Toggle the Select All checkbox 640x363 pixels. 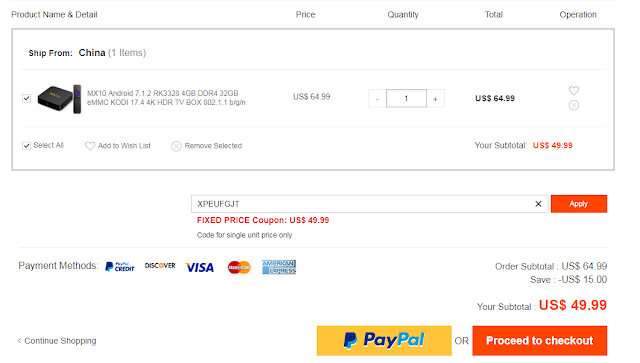27,146
